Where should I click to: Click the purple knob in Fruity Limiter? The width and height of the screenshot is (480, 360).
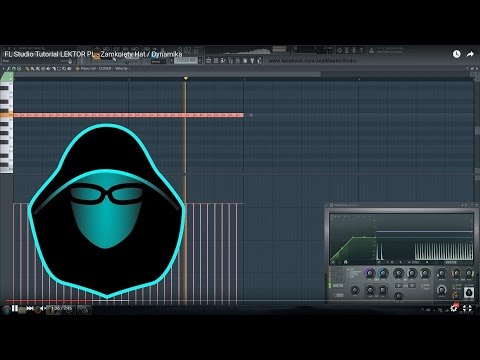(369, 273)
